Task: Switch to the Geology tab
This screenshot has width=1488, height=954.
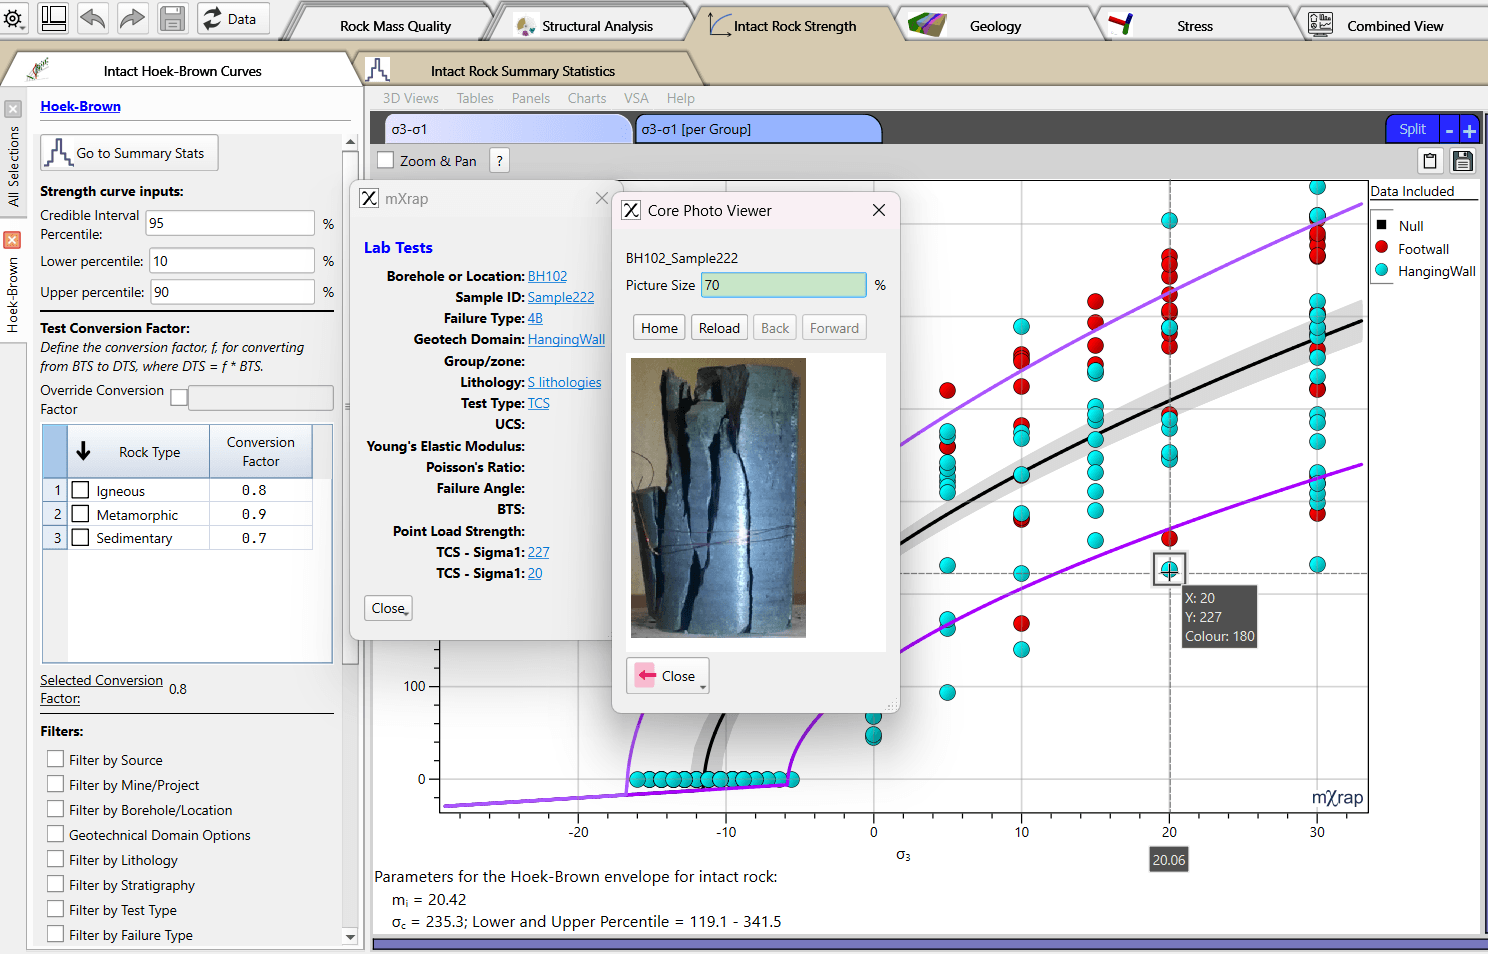Action: tap(996, 23)
